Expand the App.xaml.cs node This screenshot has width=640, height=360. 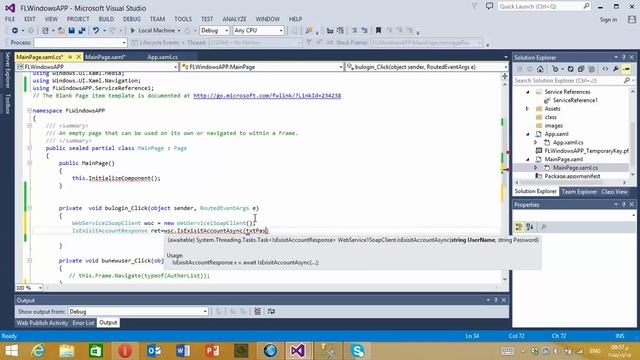(536, 142)
